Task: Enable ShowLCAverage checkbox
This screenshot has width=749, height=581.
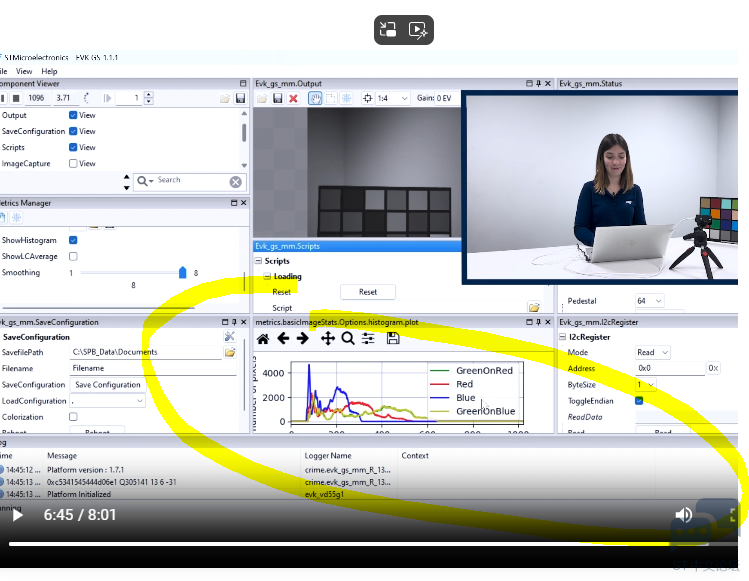Action: coord(73,257)
